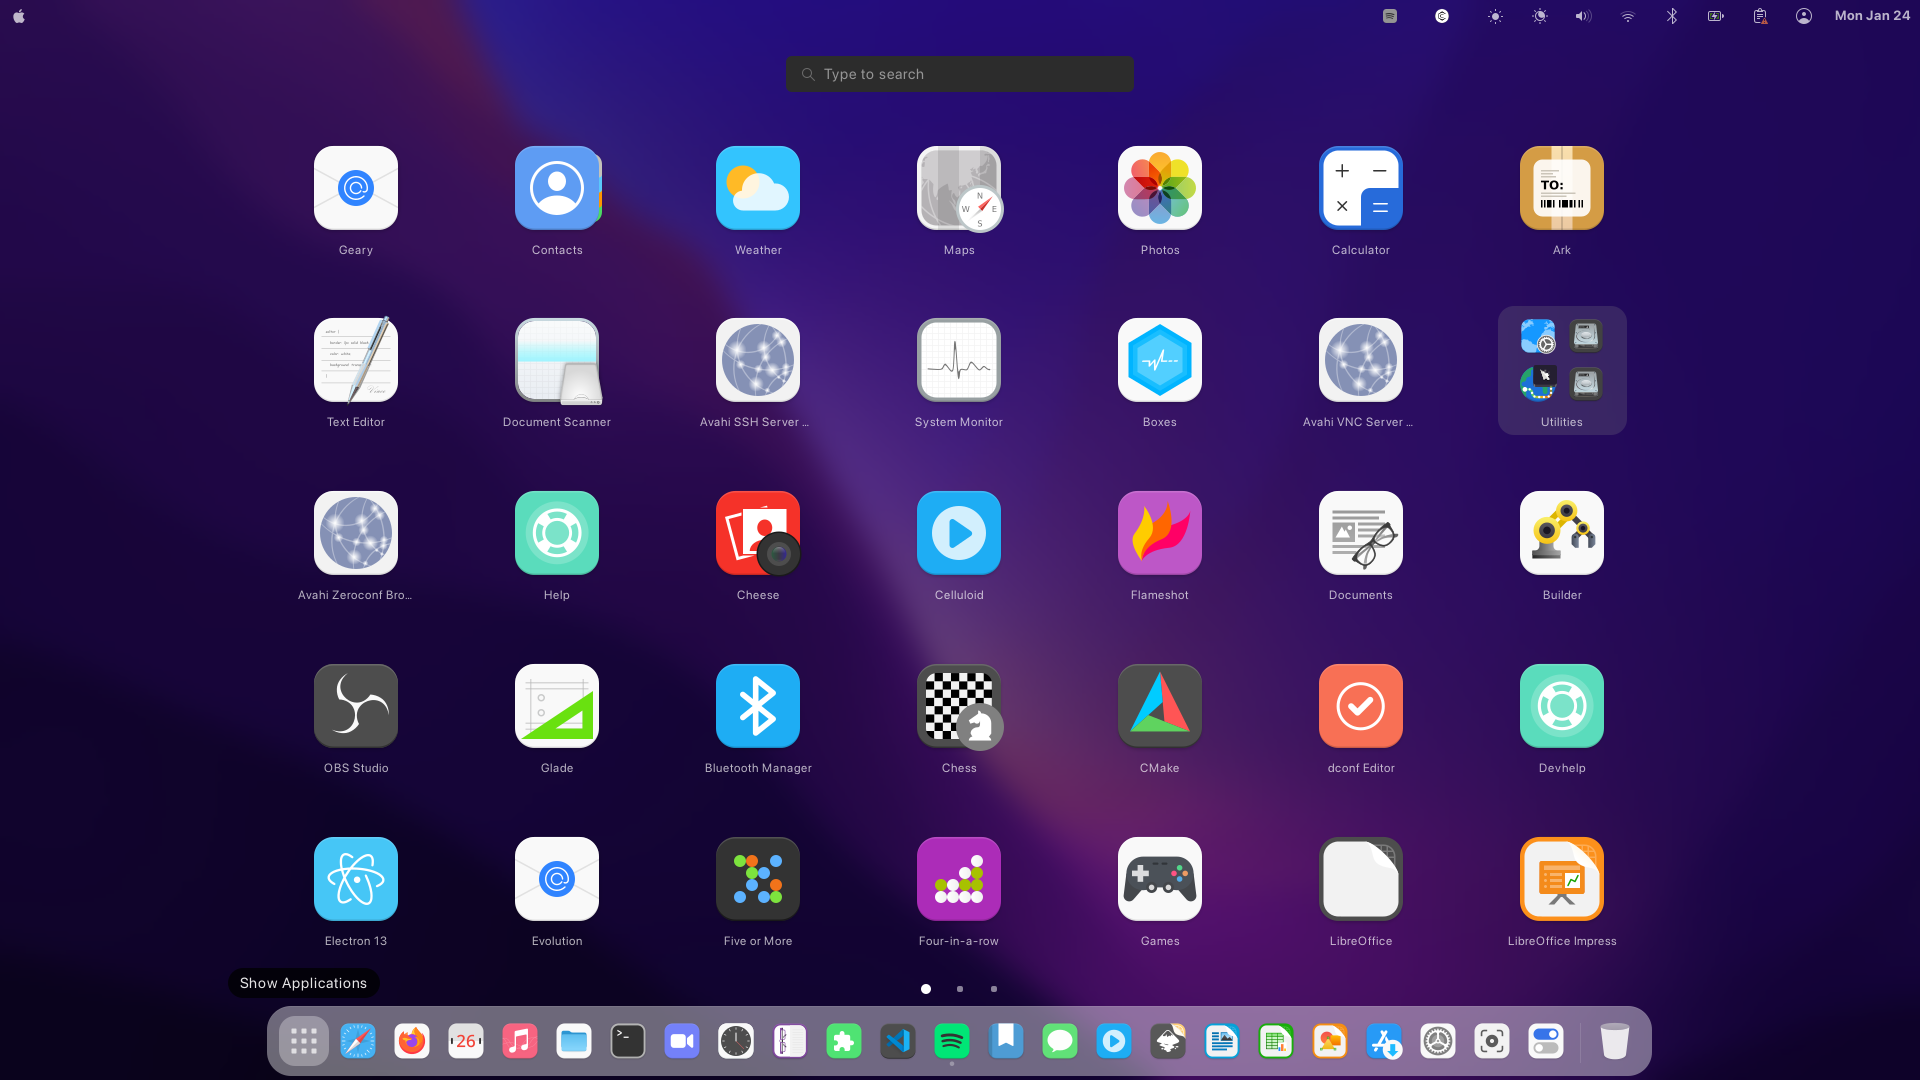Launch LibreOffice Impress
1920x1080 pixels.
1562,879
